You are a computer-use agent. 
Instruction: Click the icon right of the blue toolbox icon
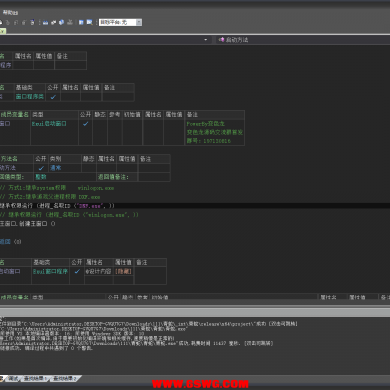(53, 22)
